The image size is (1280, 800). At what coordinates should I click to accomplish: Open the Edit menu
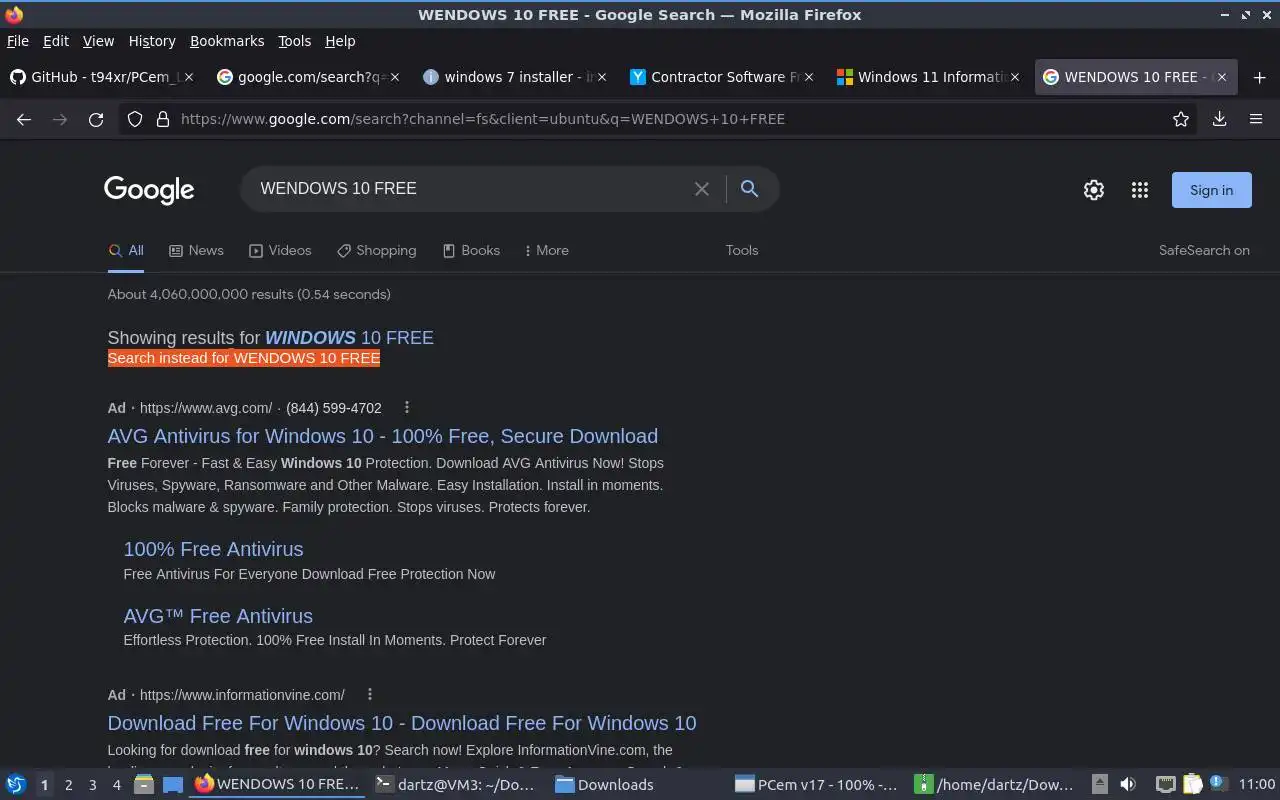(x=56, y=41)
